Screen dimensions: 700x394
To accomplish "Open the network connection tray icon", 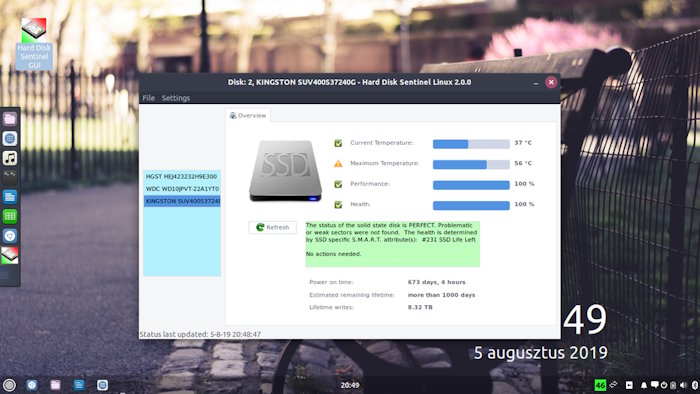I will tap(614, 384).
